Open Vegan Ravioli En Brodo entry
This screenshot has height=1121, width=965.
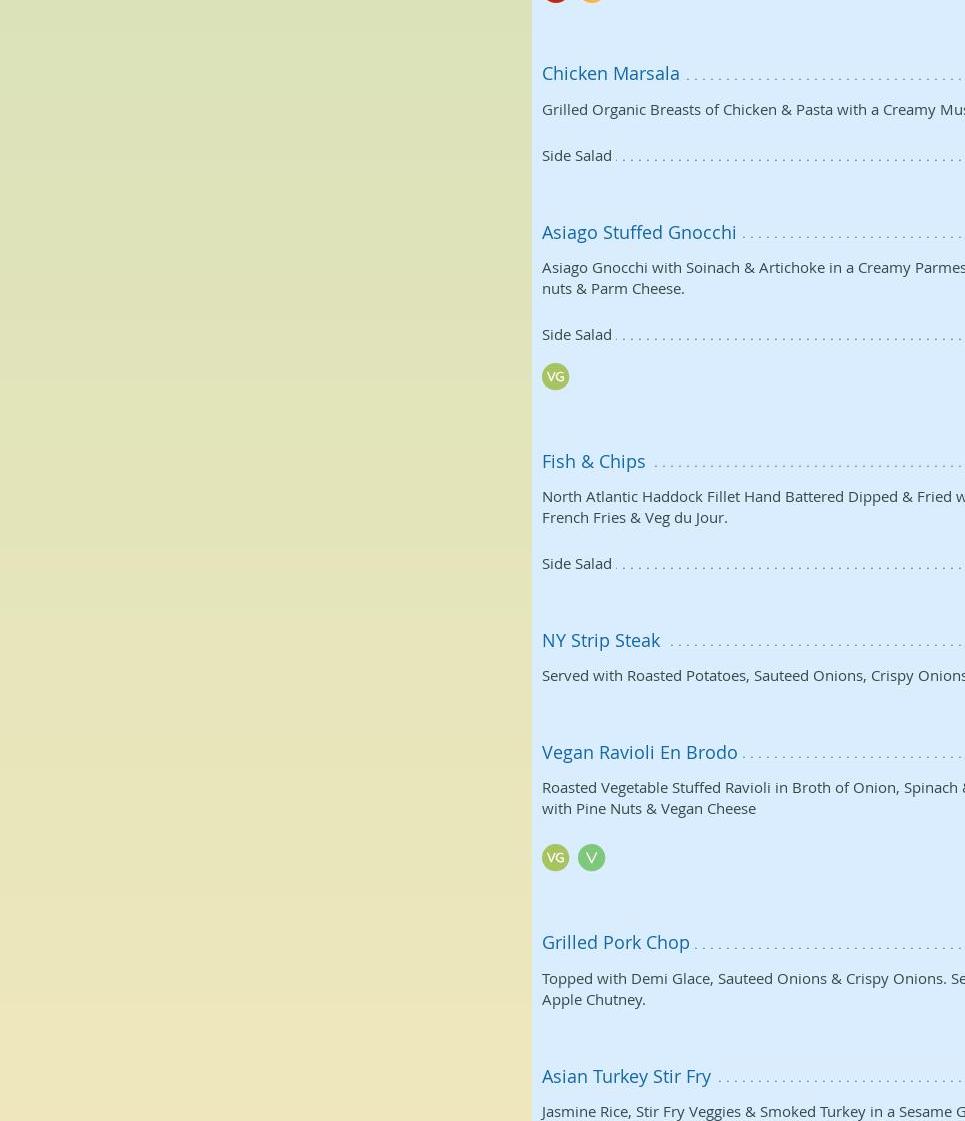(x=639, y=752)
